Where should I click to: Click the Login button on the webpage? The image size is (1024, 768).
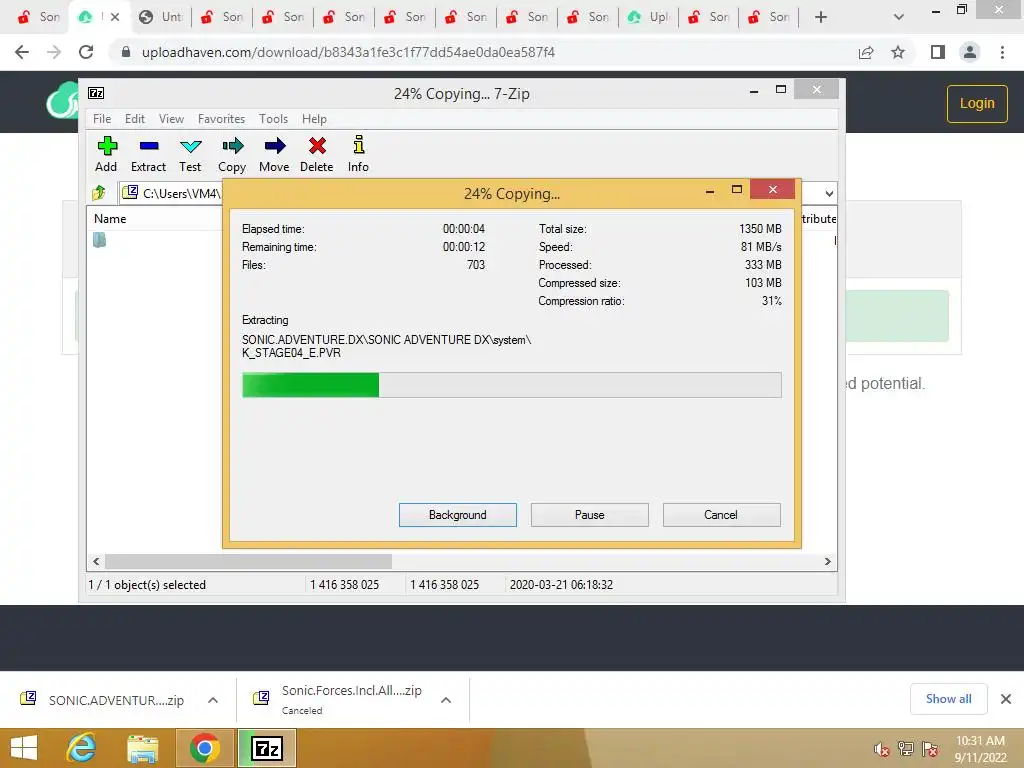pyautogui.click(x=977, y=103)
